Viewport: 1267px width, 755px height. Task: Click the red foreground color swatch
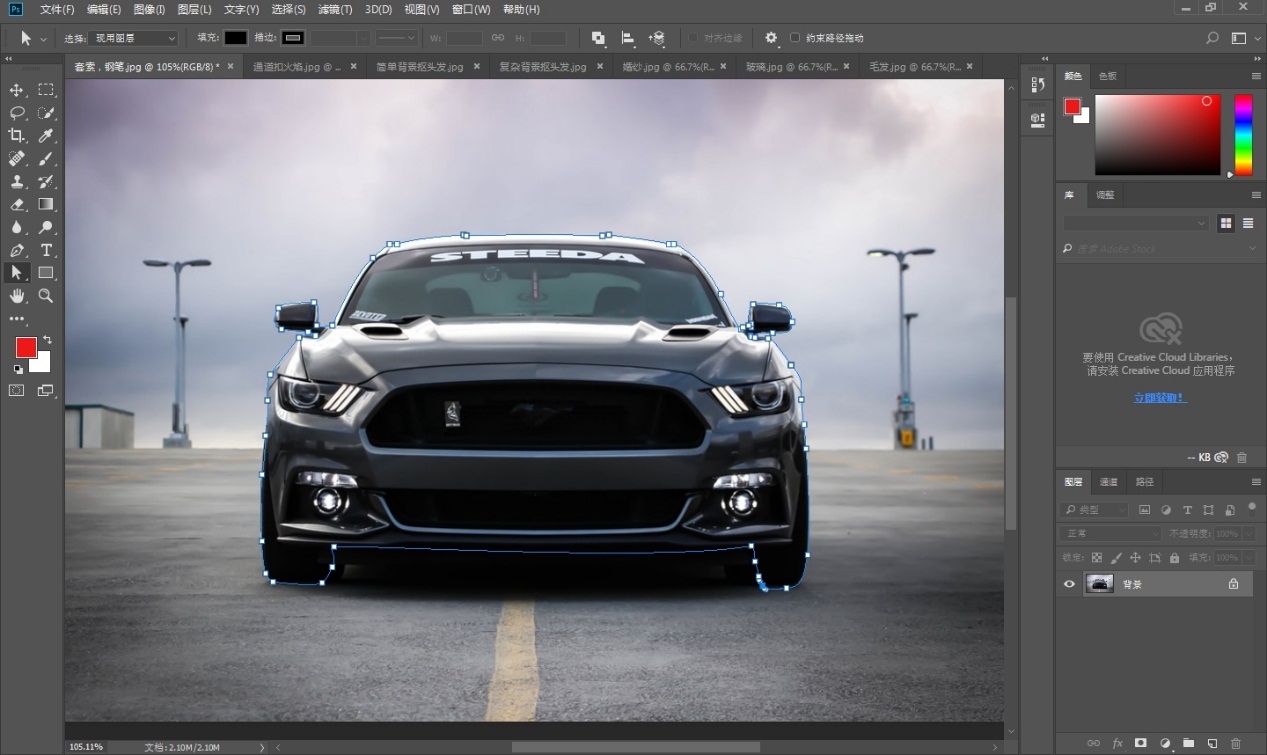pos(25,347)
